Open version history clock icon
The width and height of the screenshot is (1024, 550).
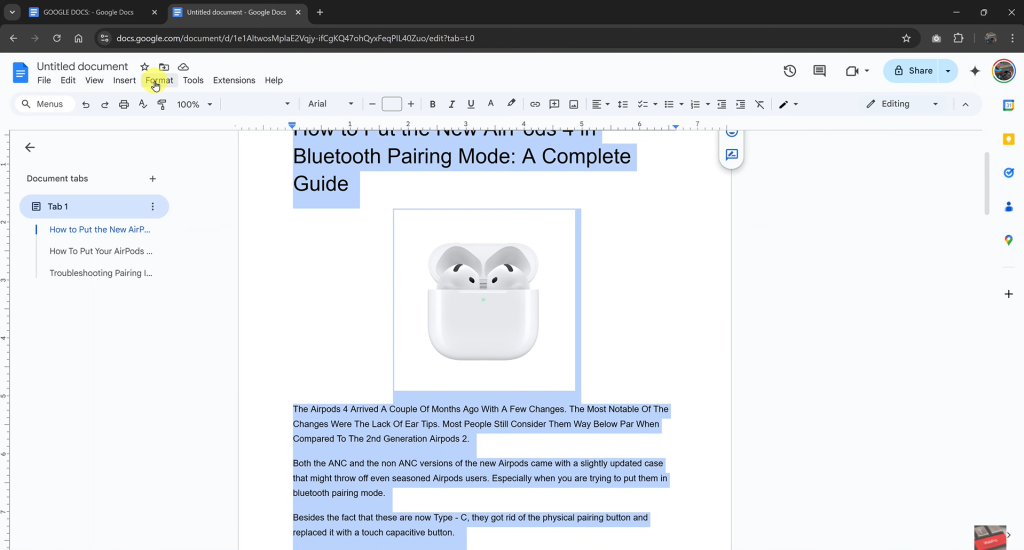tap(790, 71)
